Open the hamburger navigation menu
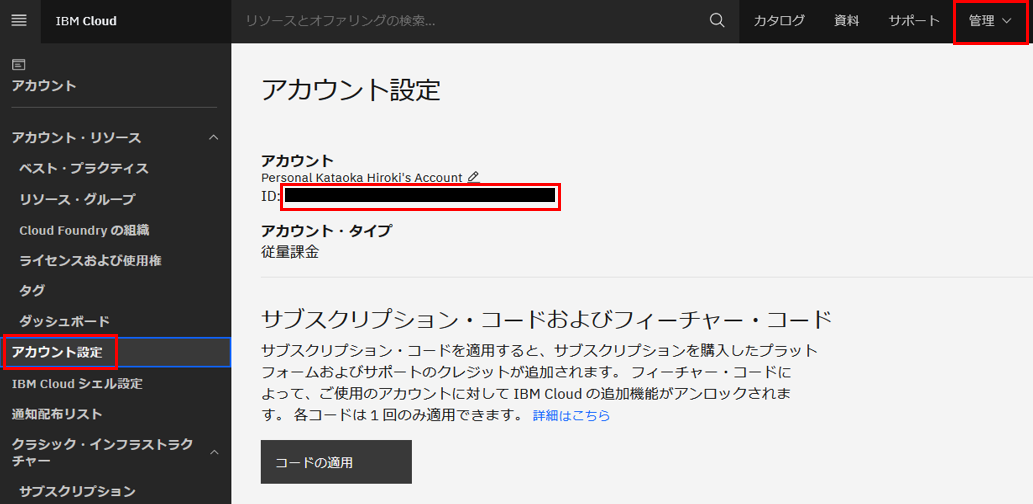The width and height of the screenshot is (1033, 504). coord(19,20)
